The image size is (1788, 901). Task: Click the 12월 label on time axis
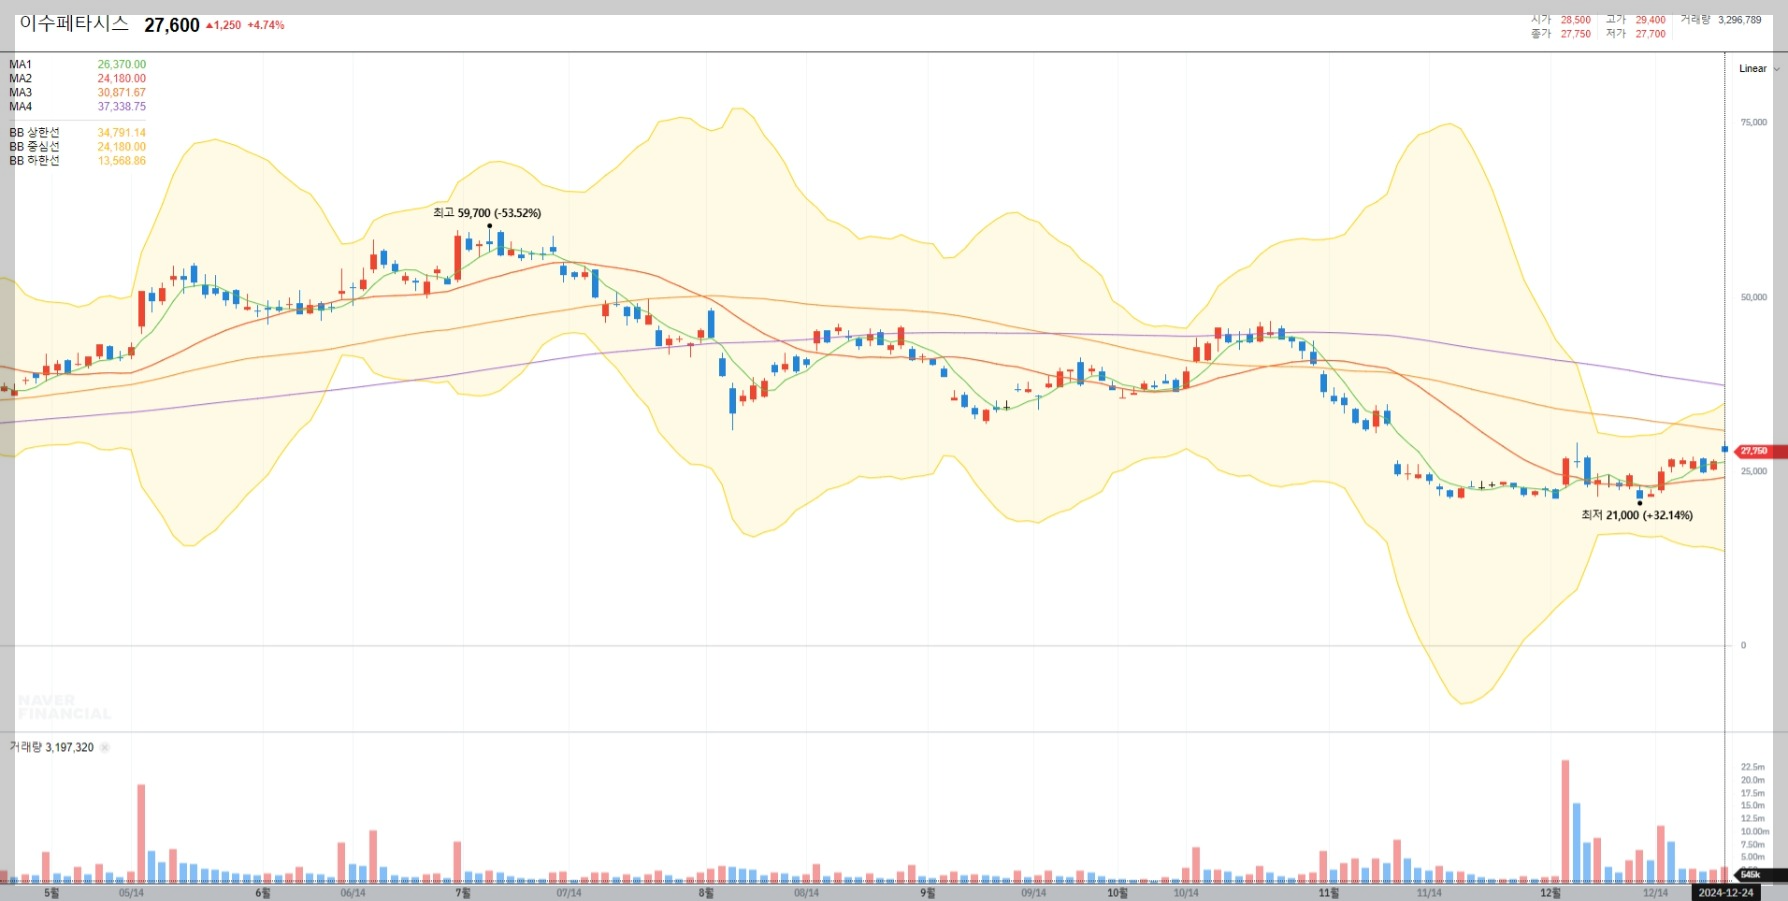tap(1551, 893)
